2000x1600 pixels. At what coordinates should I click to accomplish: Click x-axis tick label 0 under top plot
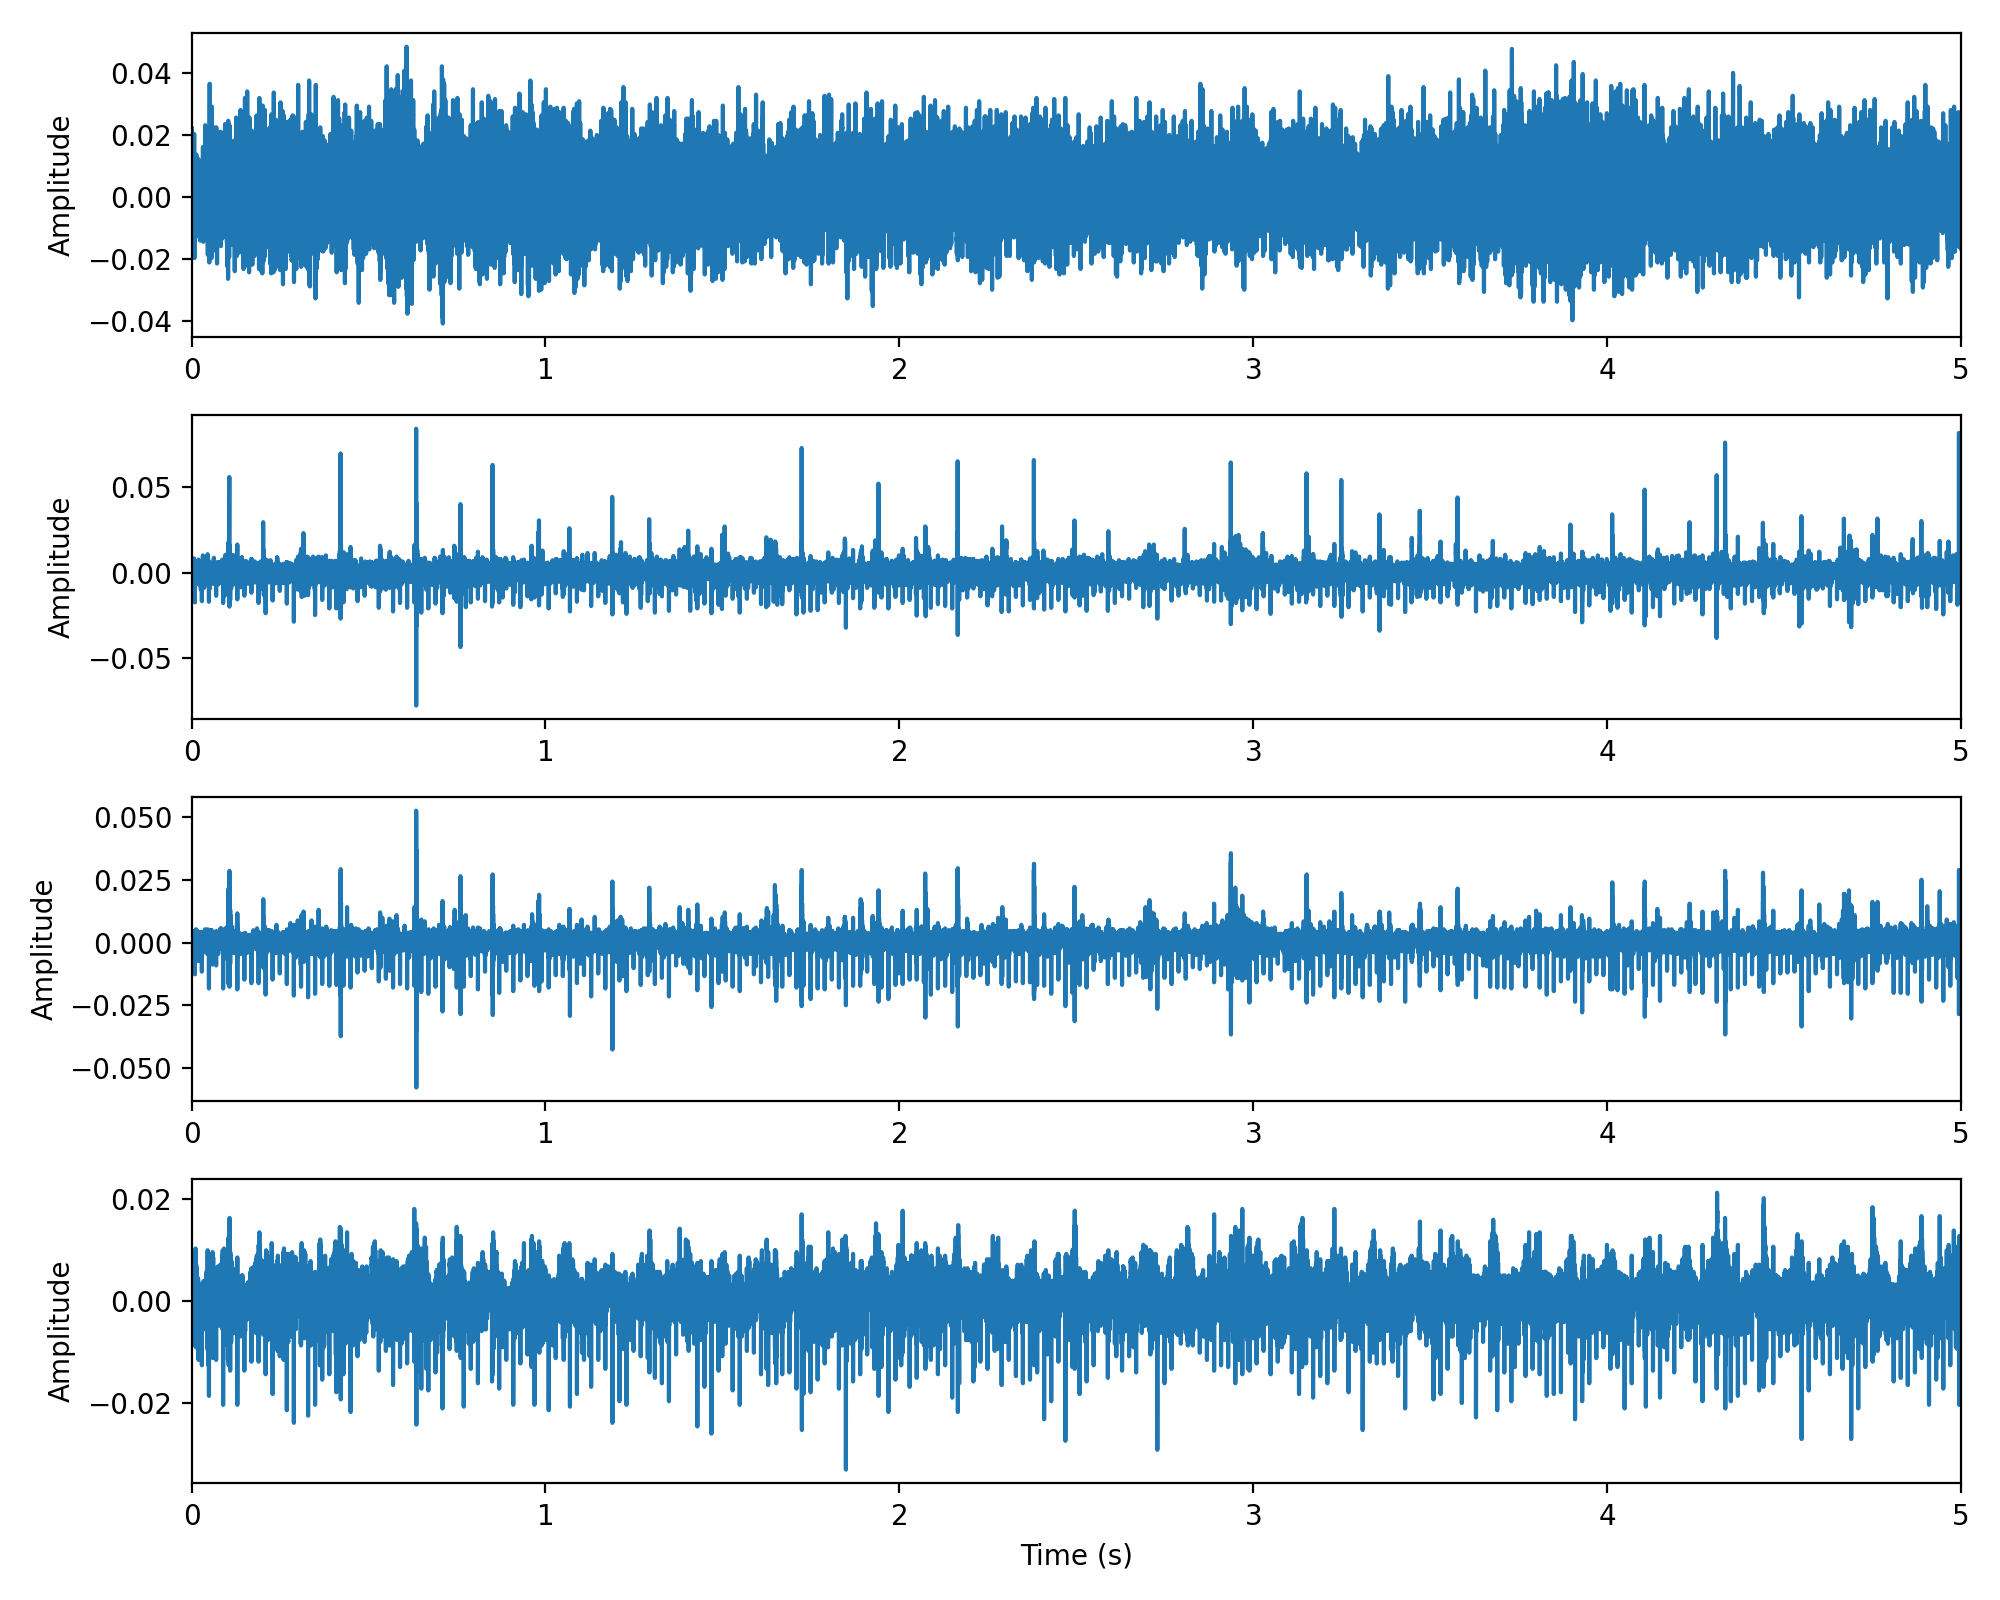(x=192, y=370)
